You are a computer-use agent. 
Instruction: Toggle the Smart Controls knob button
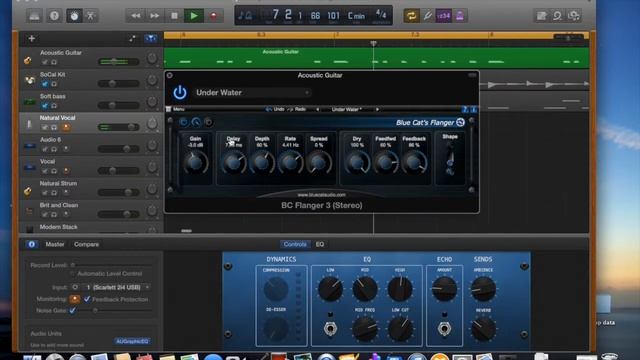pos(74,16)
